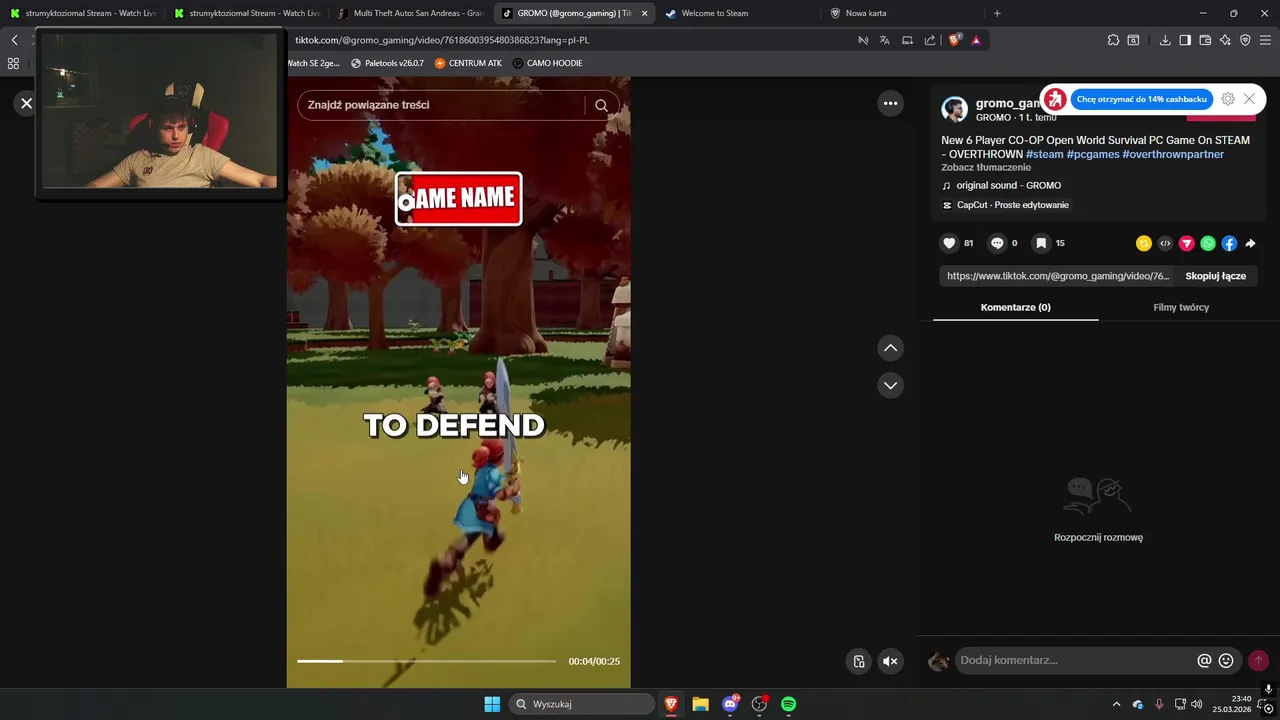The height and width of the screenshot is (720, 1280).
Task: Post comment with red send arrow
Action: click(x=1258, y=660)
